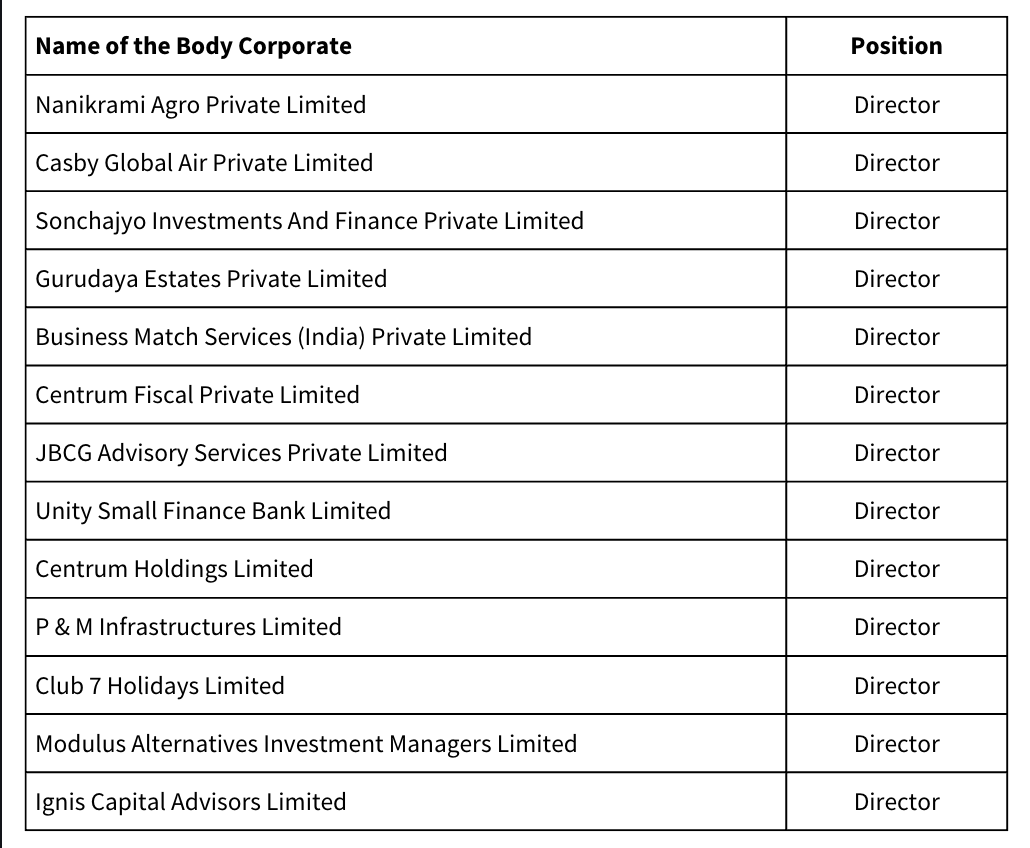The width and height of the screenshot is (1030, 848).
Task: Click the 'Name of the Body Corporate' header
Action: click(x=193, y=46)
